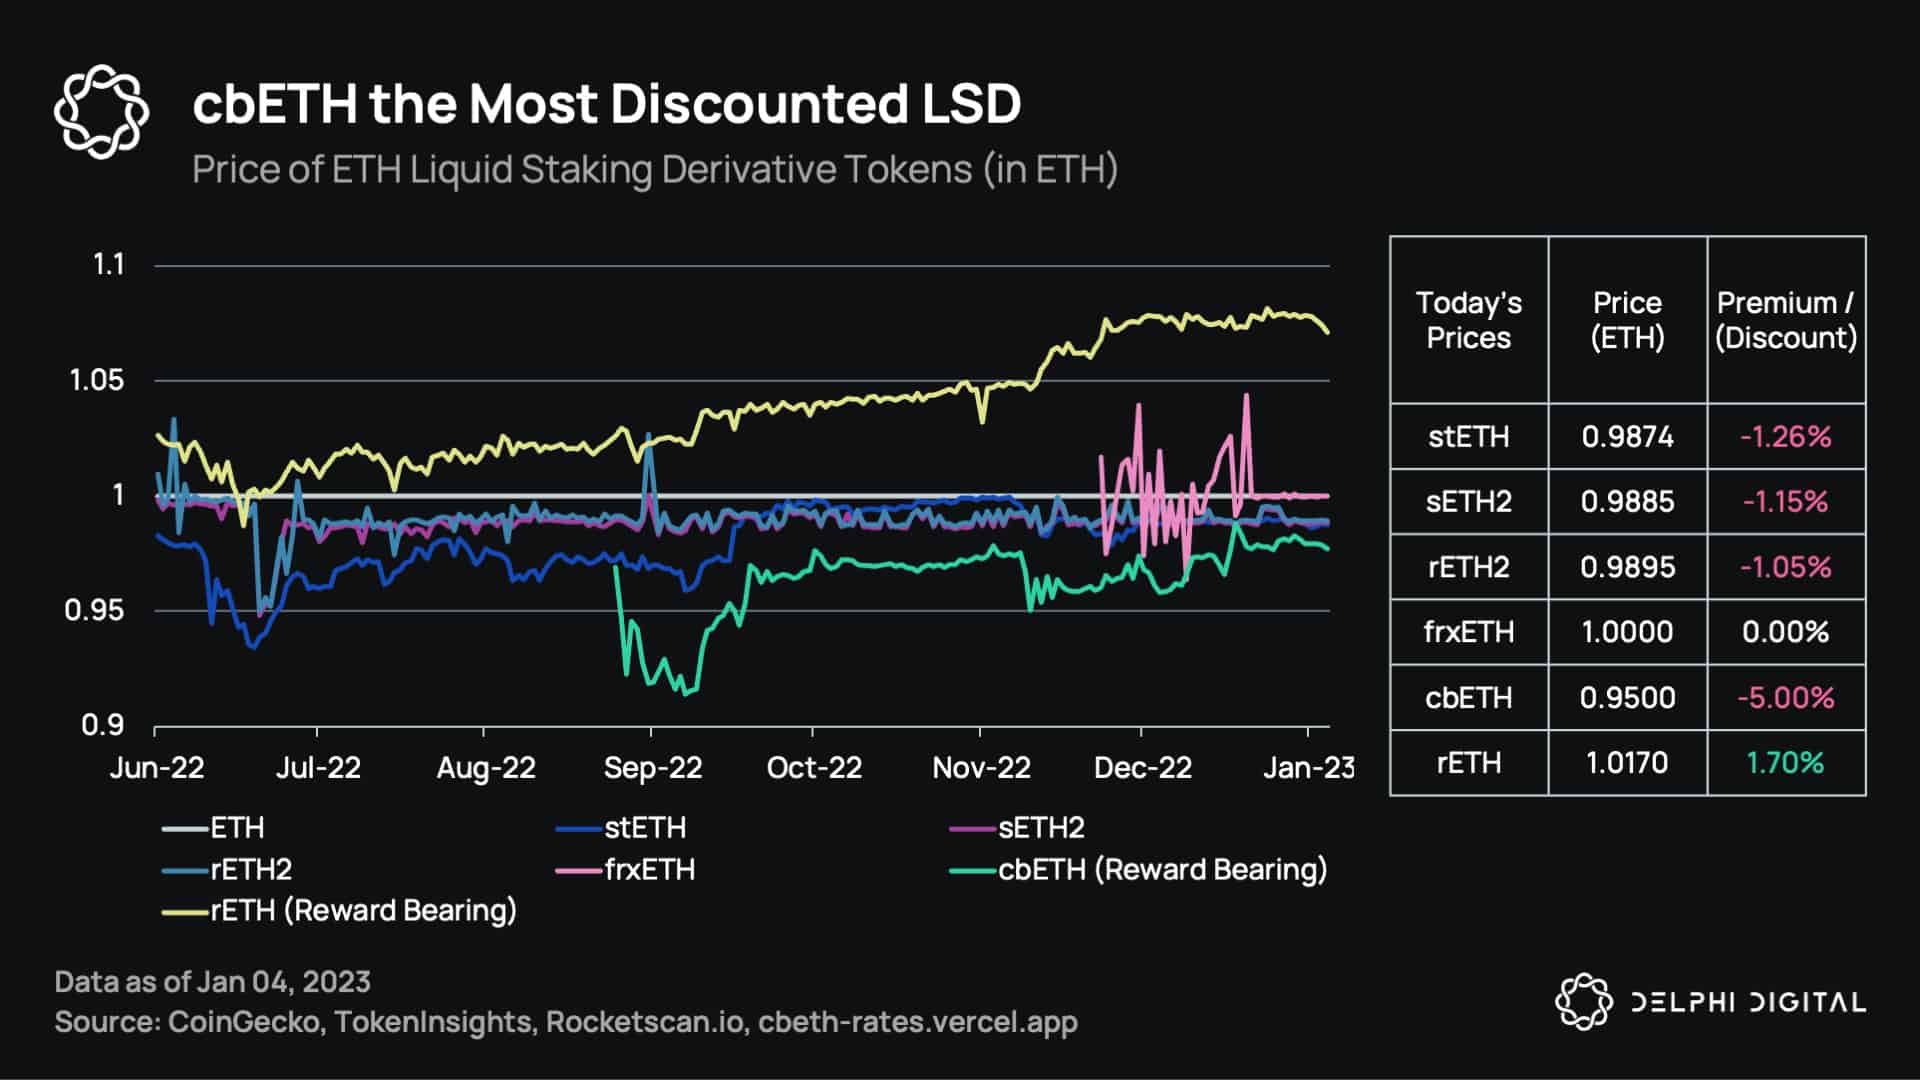
Task: Click the rETH row name cell in table
Action: coord(1469,763)
